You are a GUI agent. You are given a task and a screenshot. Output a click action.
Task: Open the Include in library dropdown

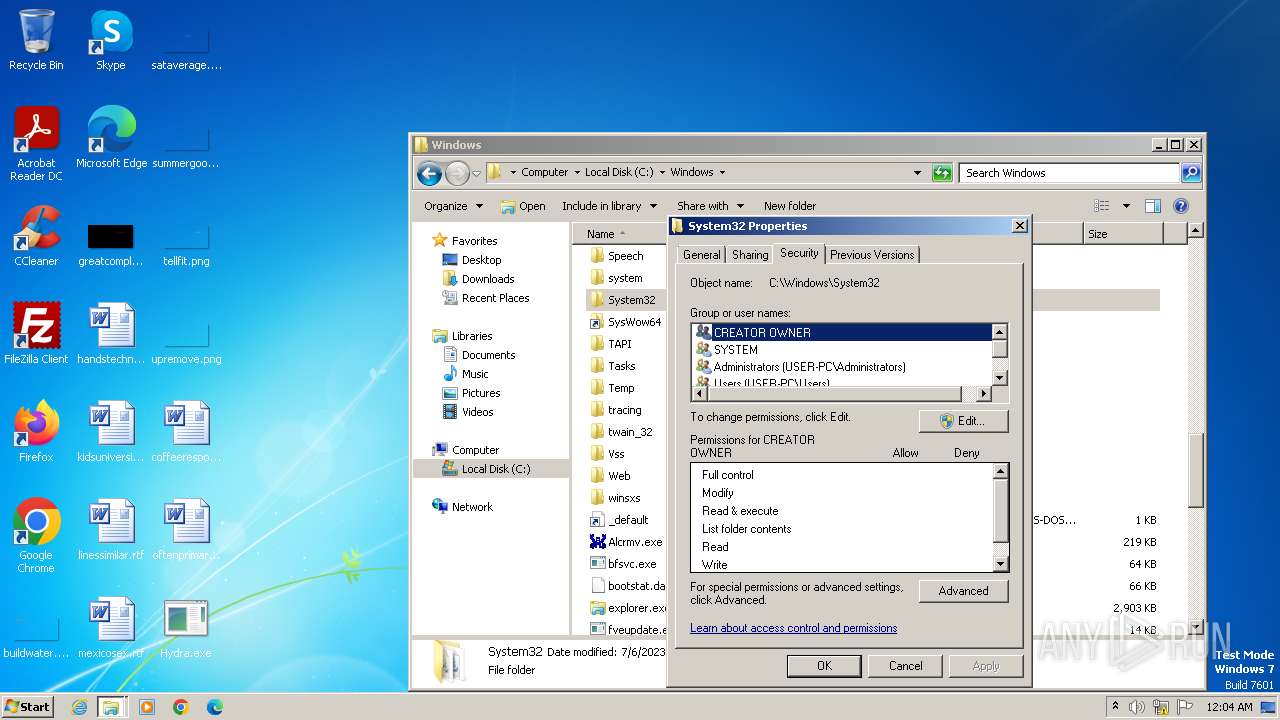click(610, 206)
